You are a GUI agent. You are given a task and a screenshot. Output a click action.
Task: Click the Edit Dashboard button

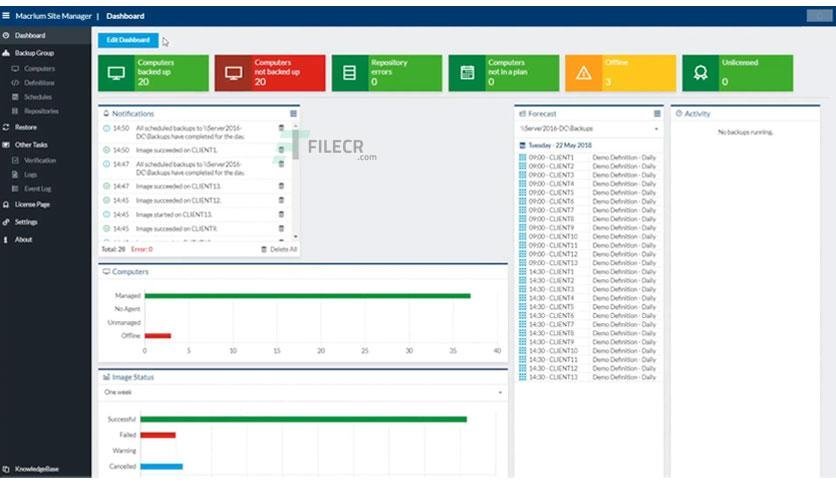pos(128,40)
